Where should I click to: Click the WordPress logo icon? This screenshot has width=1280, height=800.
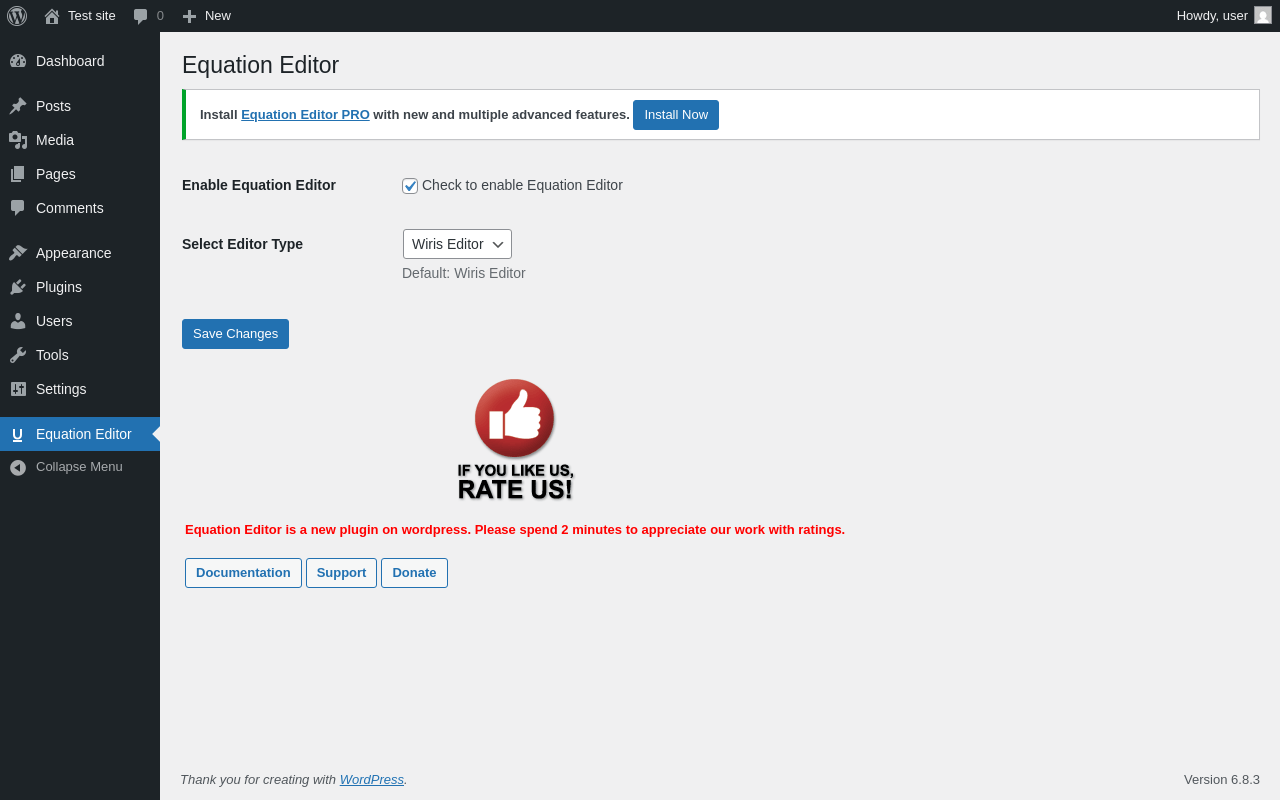tap(17, 16)
